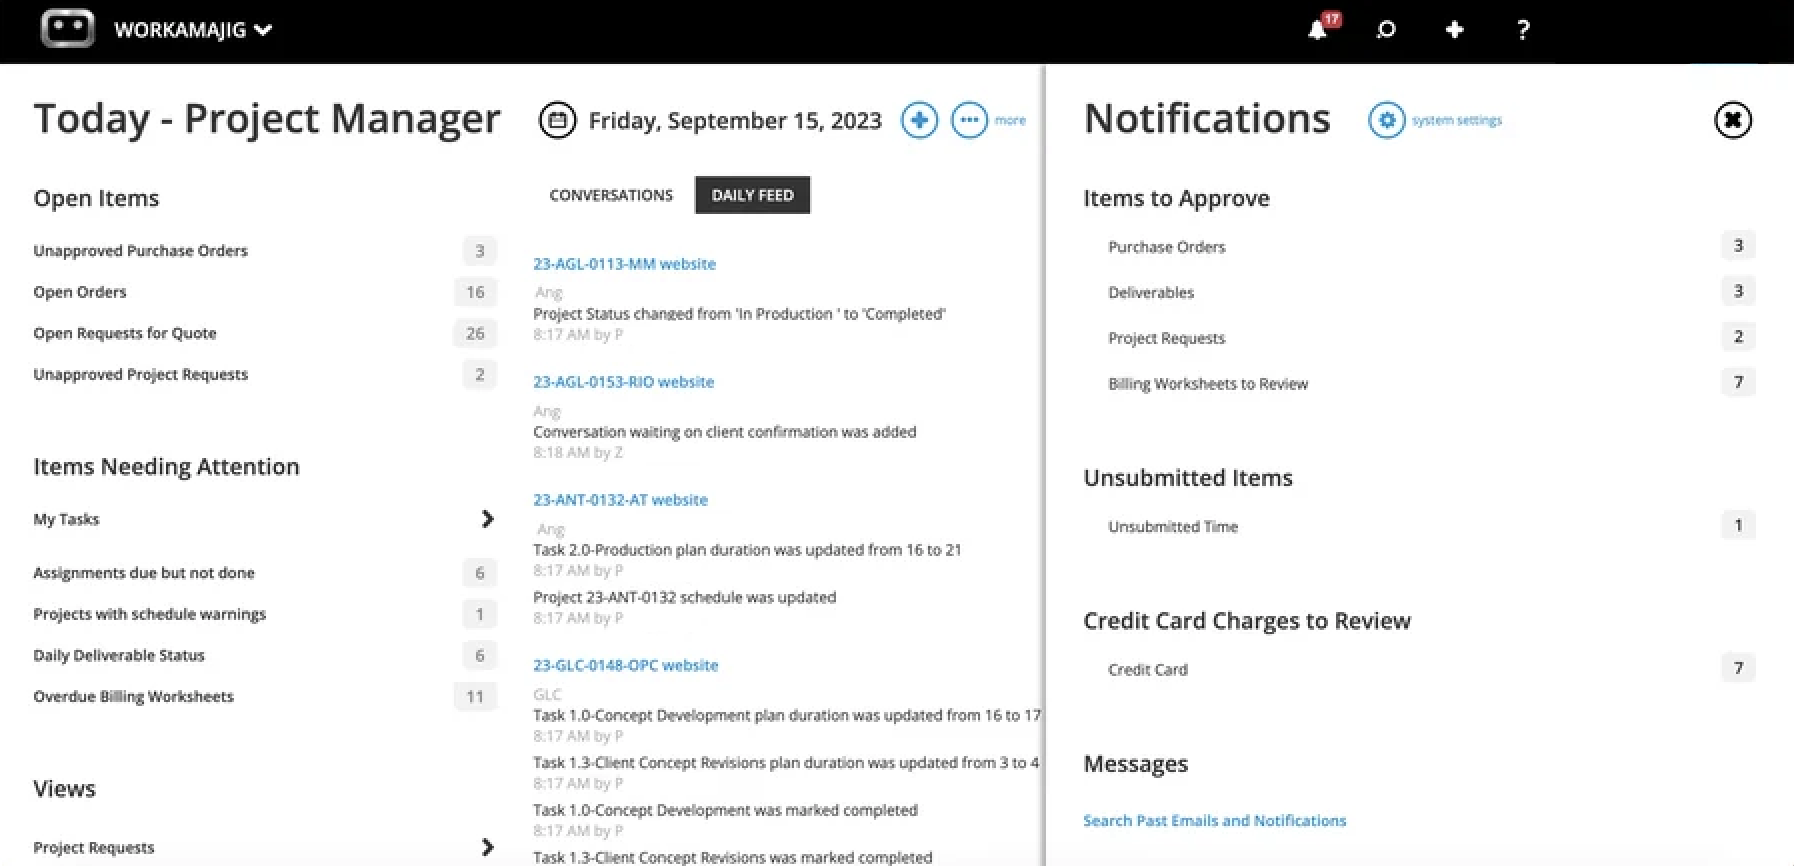The width and height of the screenshot is (1794, 866).
Task: Expand Project Requests view chevron
Action: [487, 847]
